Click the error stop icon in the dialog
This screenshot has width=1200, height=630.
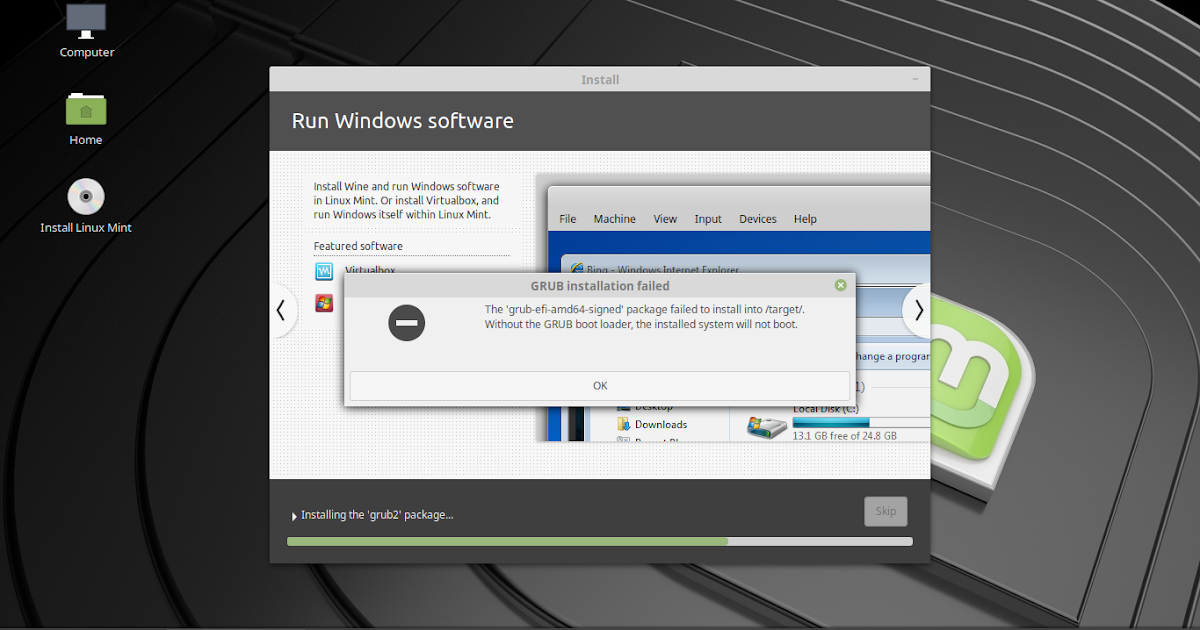407,322
